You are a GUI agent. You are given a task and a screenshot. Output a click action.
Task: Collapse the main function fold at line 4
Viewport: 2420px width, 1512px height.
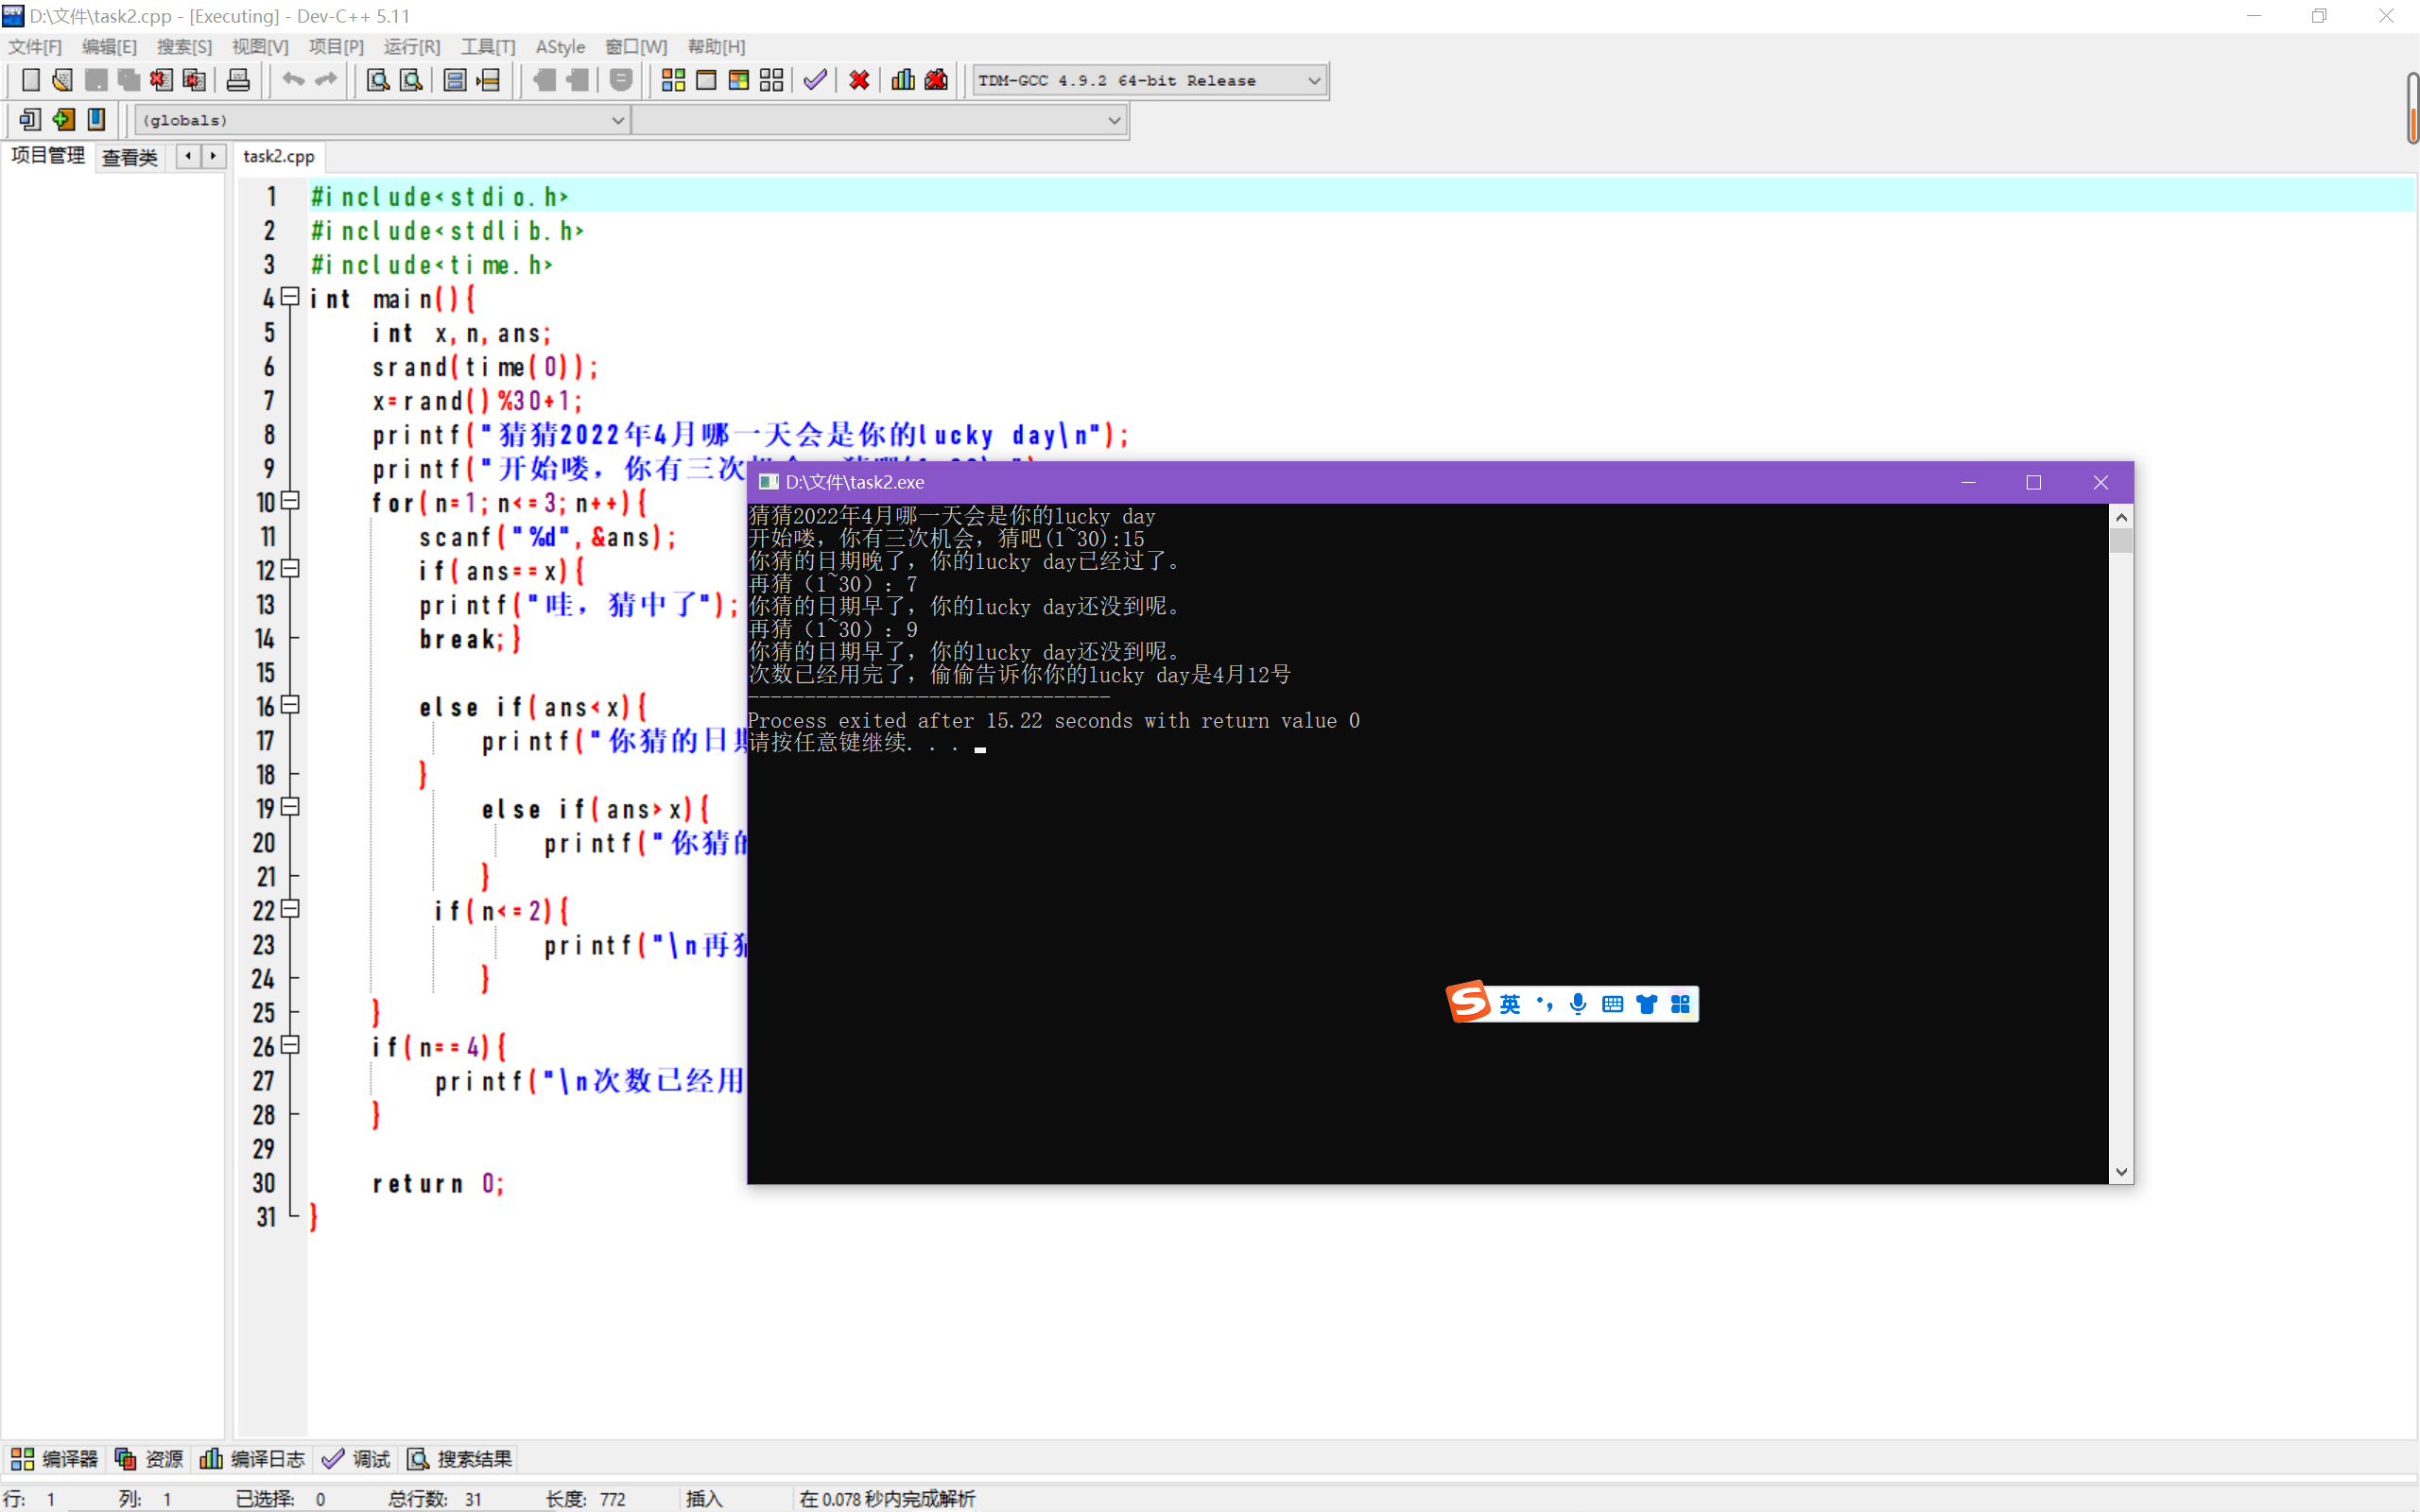coord(291,297)
